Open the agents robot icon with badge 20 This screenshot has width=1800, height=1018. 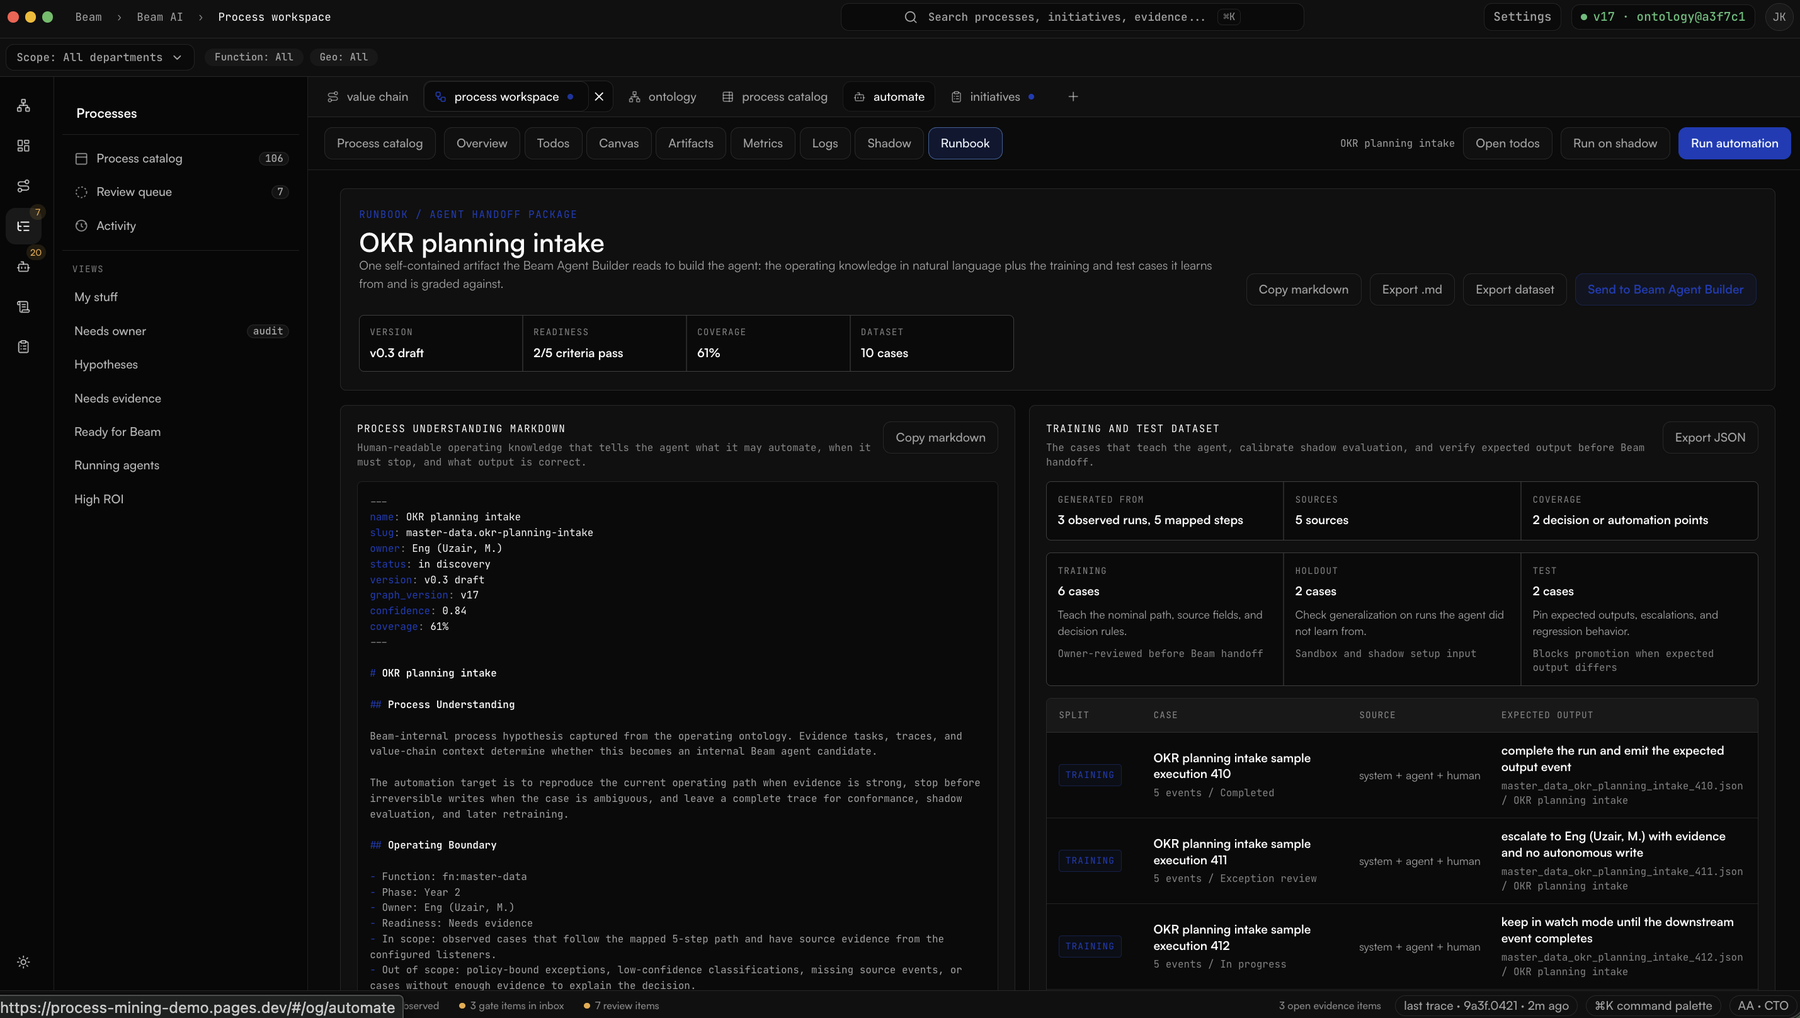click(x=23, y=266)
